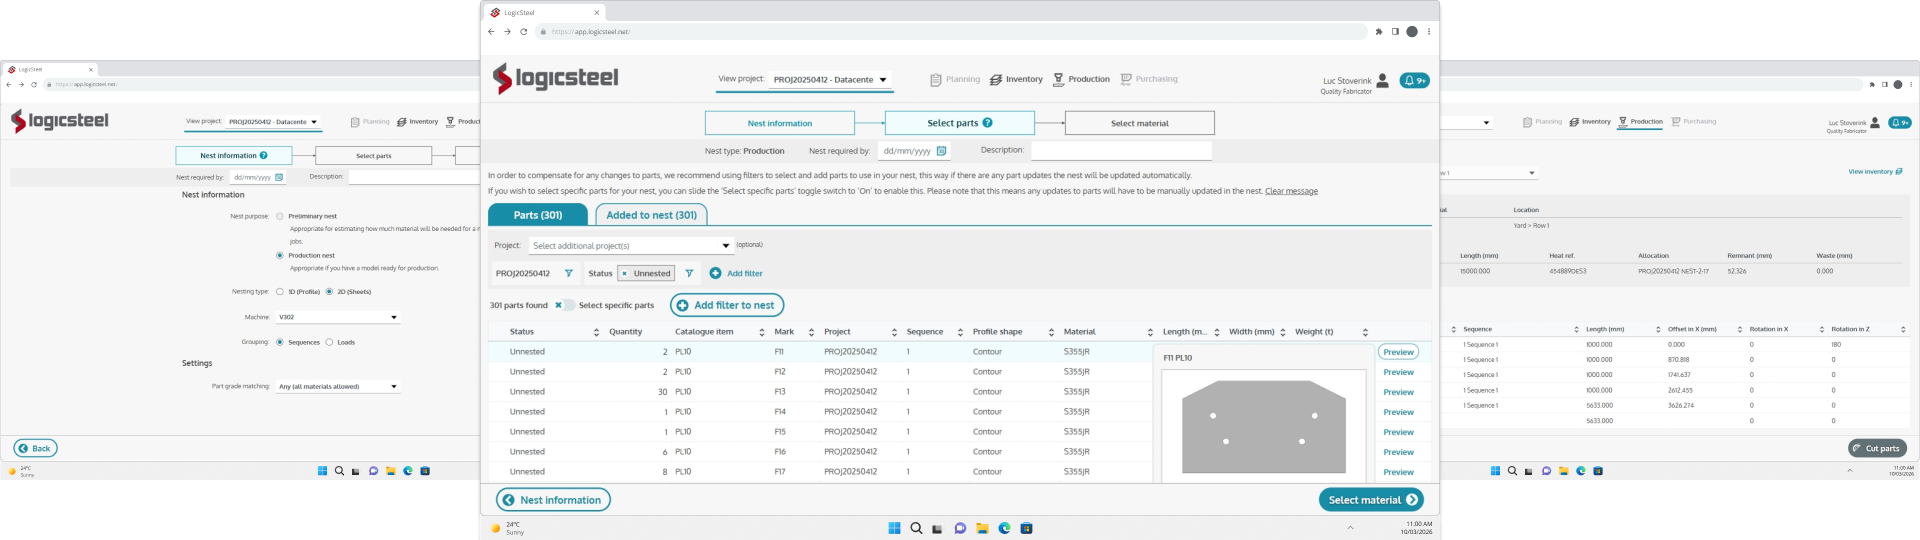Click the user profile icon beside Luc Stoverink
The image size is (1920, 540).
coord(1382,81)
